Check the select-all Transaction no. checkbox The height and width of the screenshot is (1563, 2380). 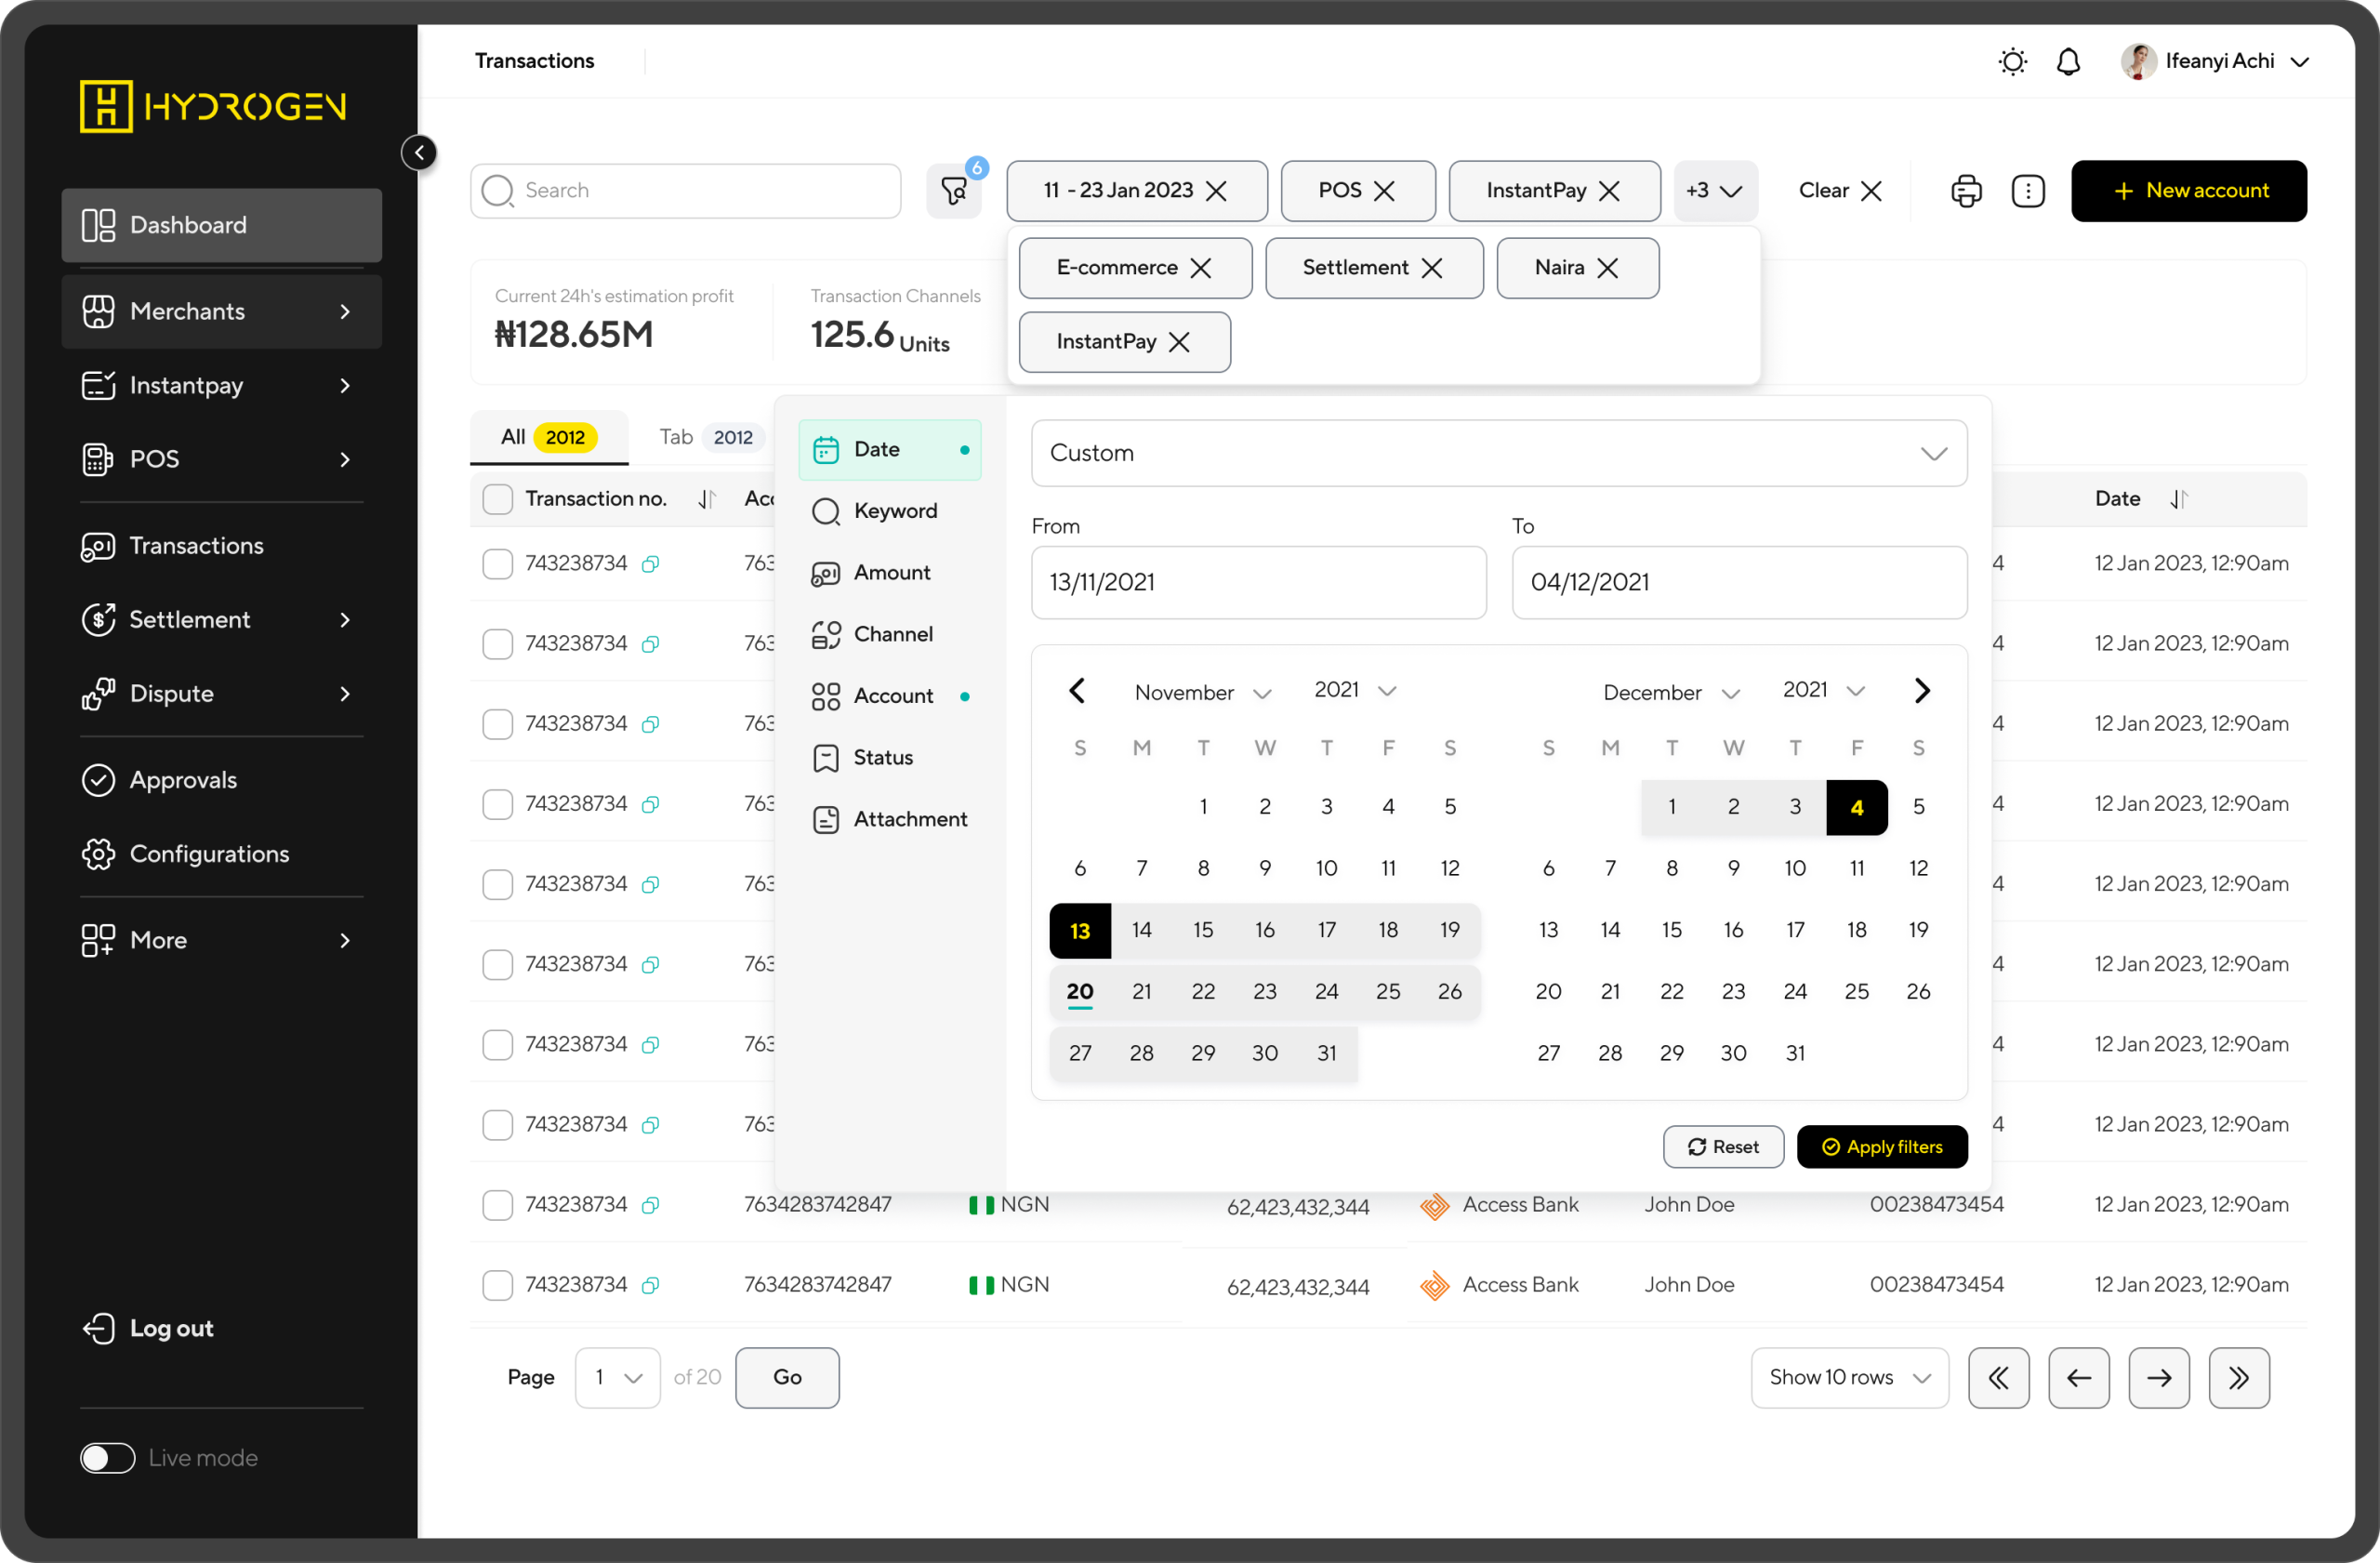click(497, 498)
